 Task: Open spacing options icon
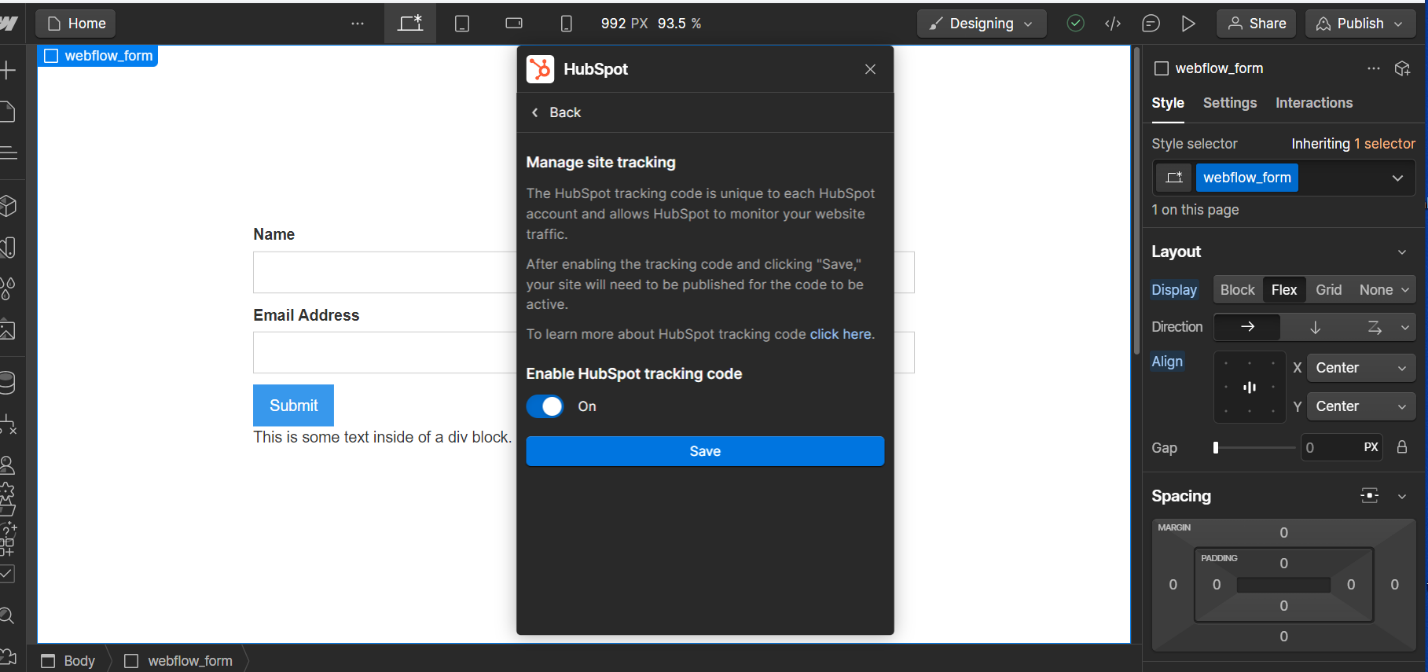tap(1369, 496)
